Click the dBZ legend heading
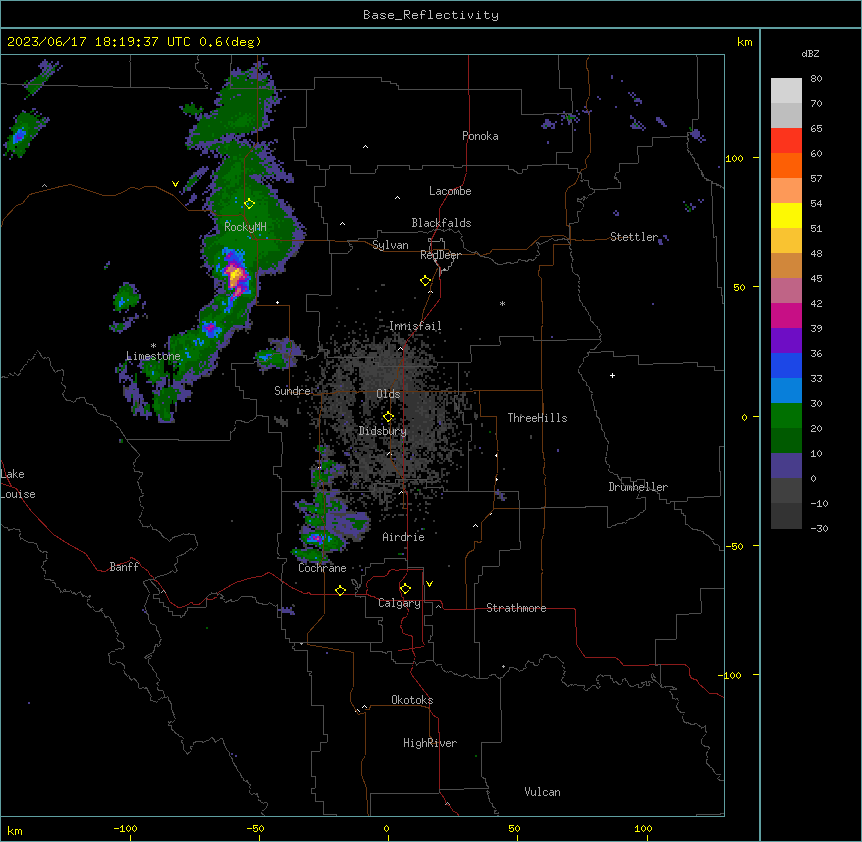The height and width of the screenshot is (842, 862). 810,54
